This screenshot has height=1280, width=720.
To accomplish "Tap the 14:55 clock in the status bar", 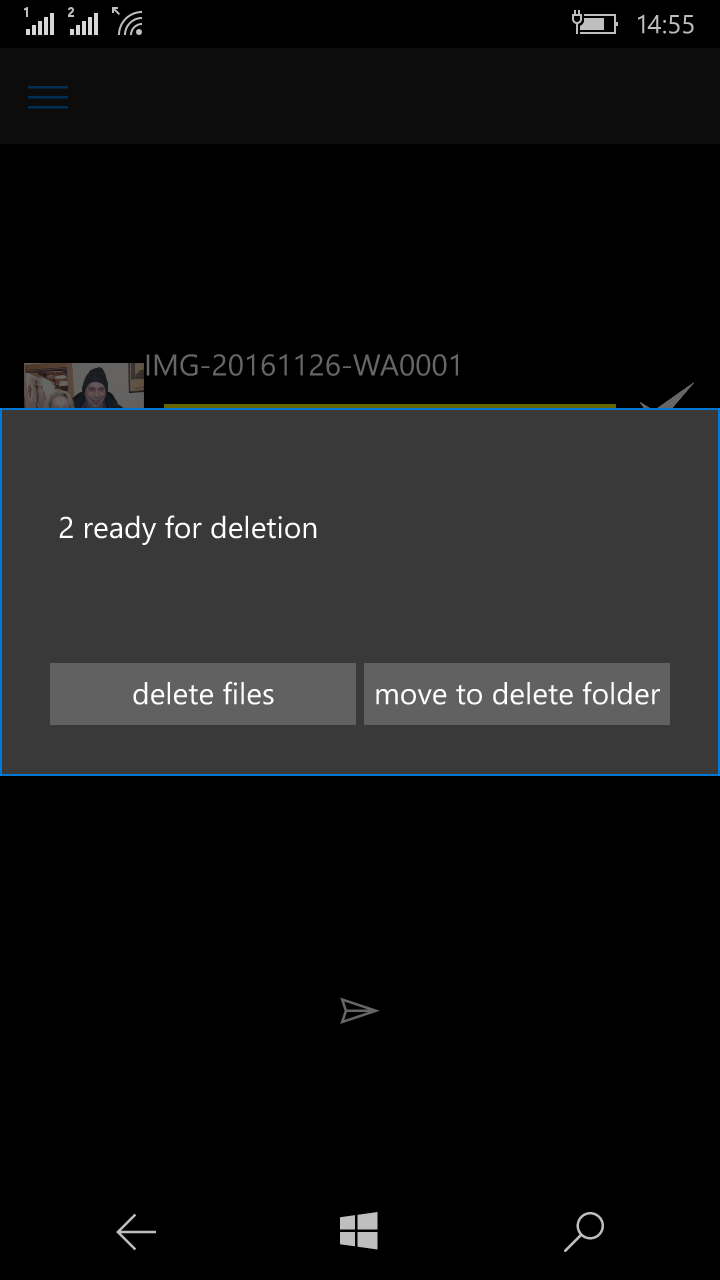I will pyautogui.click(x=665, y=24).
